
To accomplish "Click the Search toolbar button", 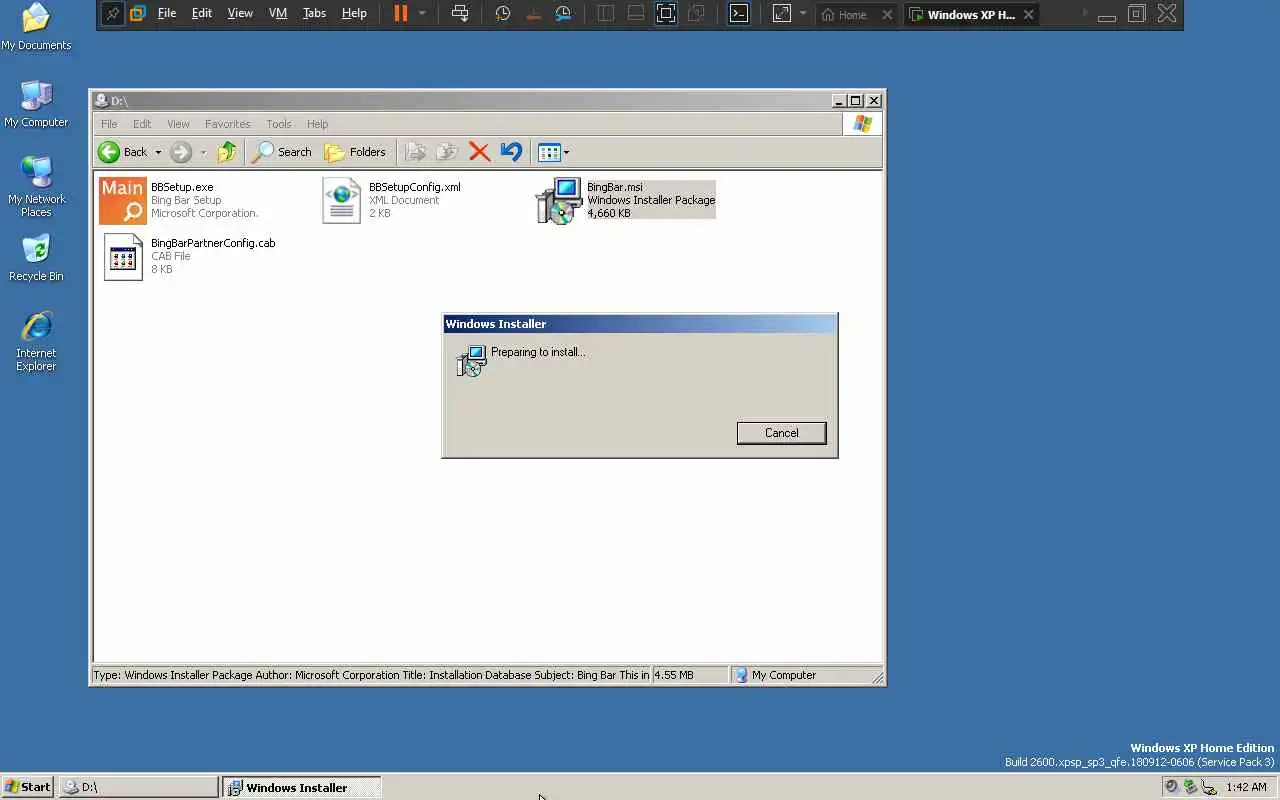I will 282,152.
